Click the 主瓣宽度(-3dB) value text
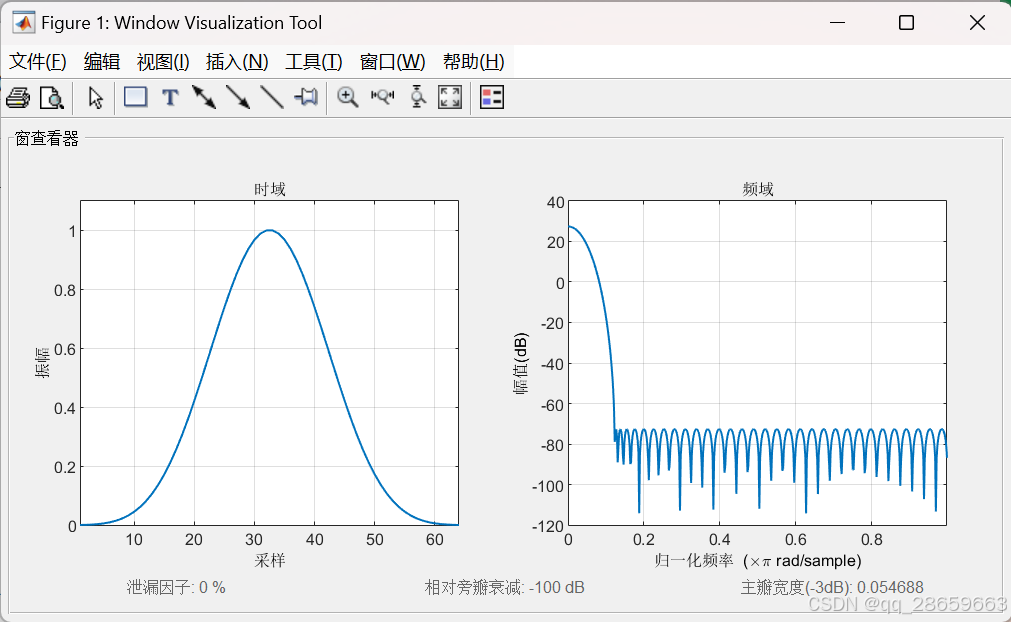 (832, 587)
